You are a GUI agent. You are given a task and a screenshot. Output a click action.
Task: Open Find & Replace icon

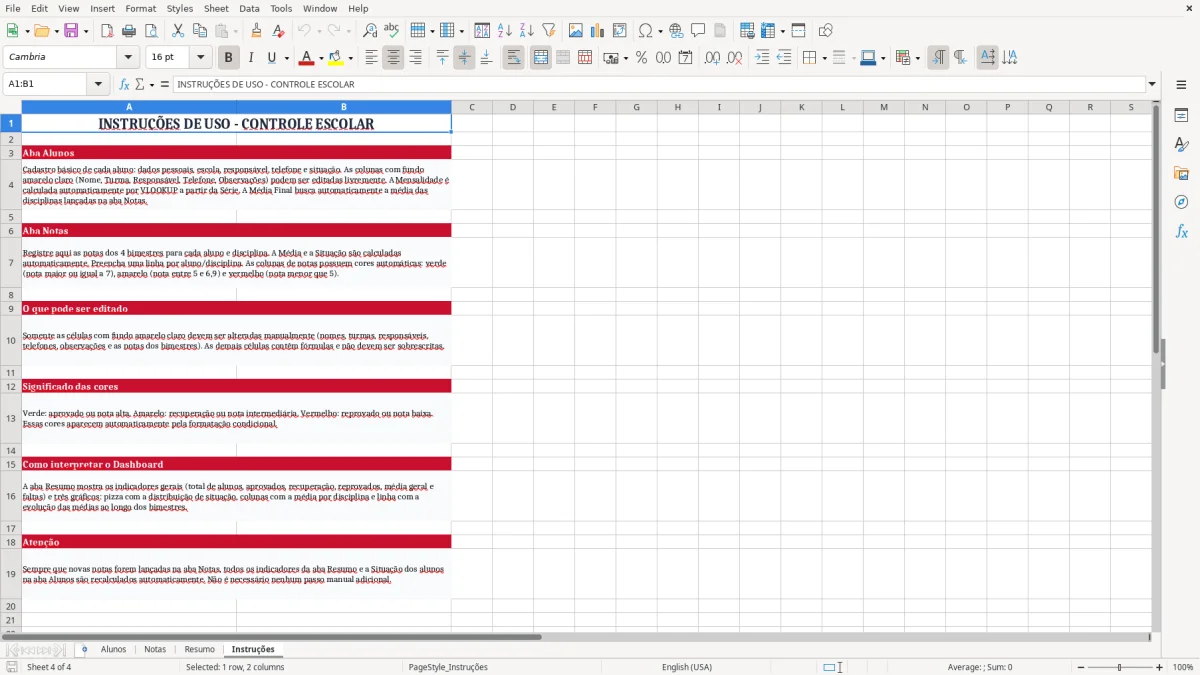coord(370,31)
